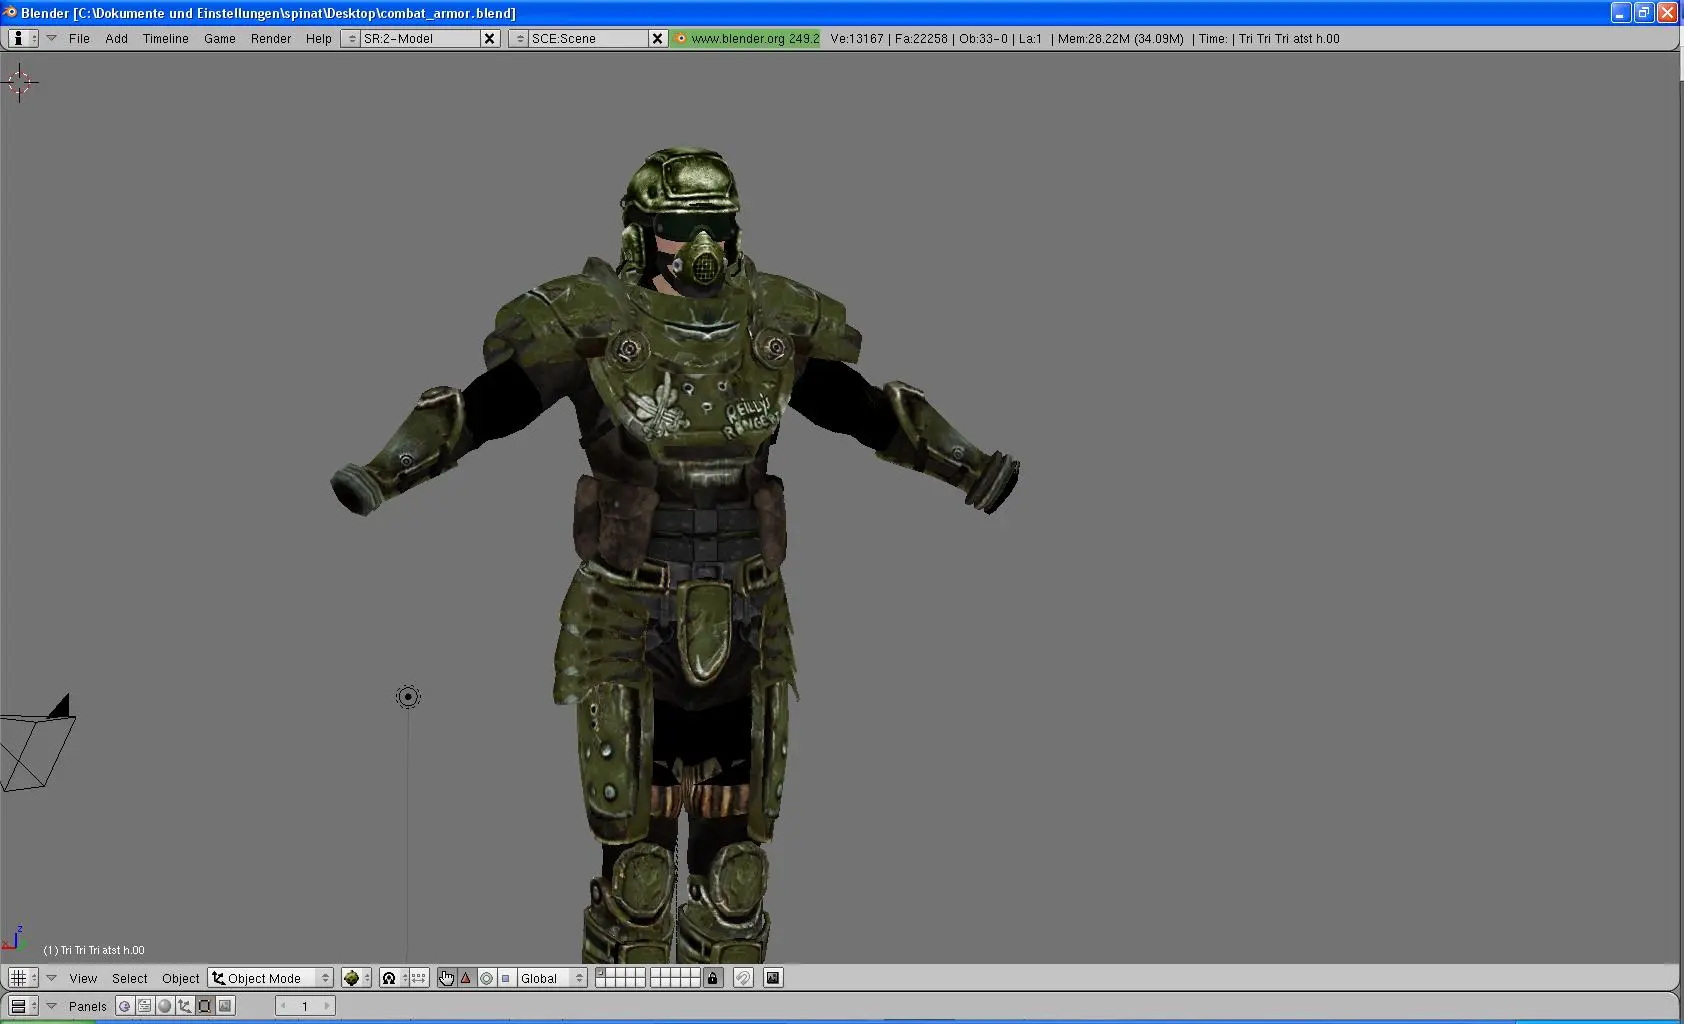Click the SCE:Scene name field
The width and height of the screenshot is (1684, 1024).
tap(588, 38)
